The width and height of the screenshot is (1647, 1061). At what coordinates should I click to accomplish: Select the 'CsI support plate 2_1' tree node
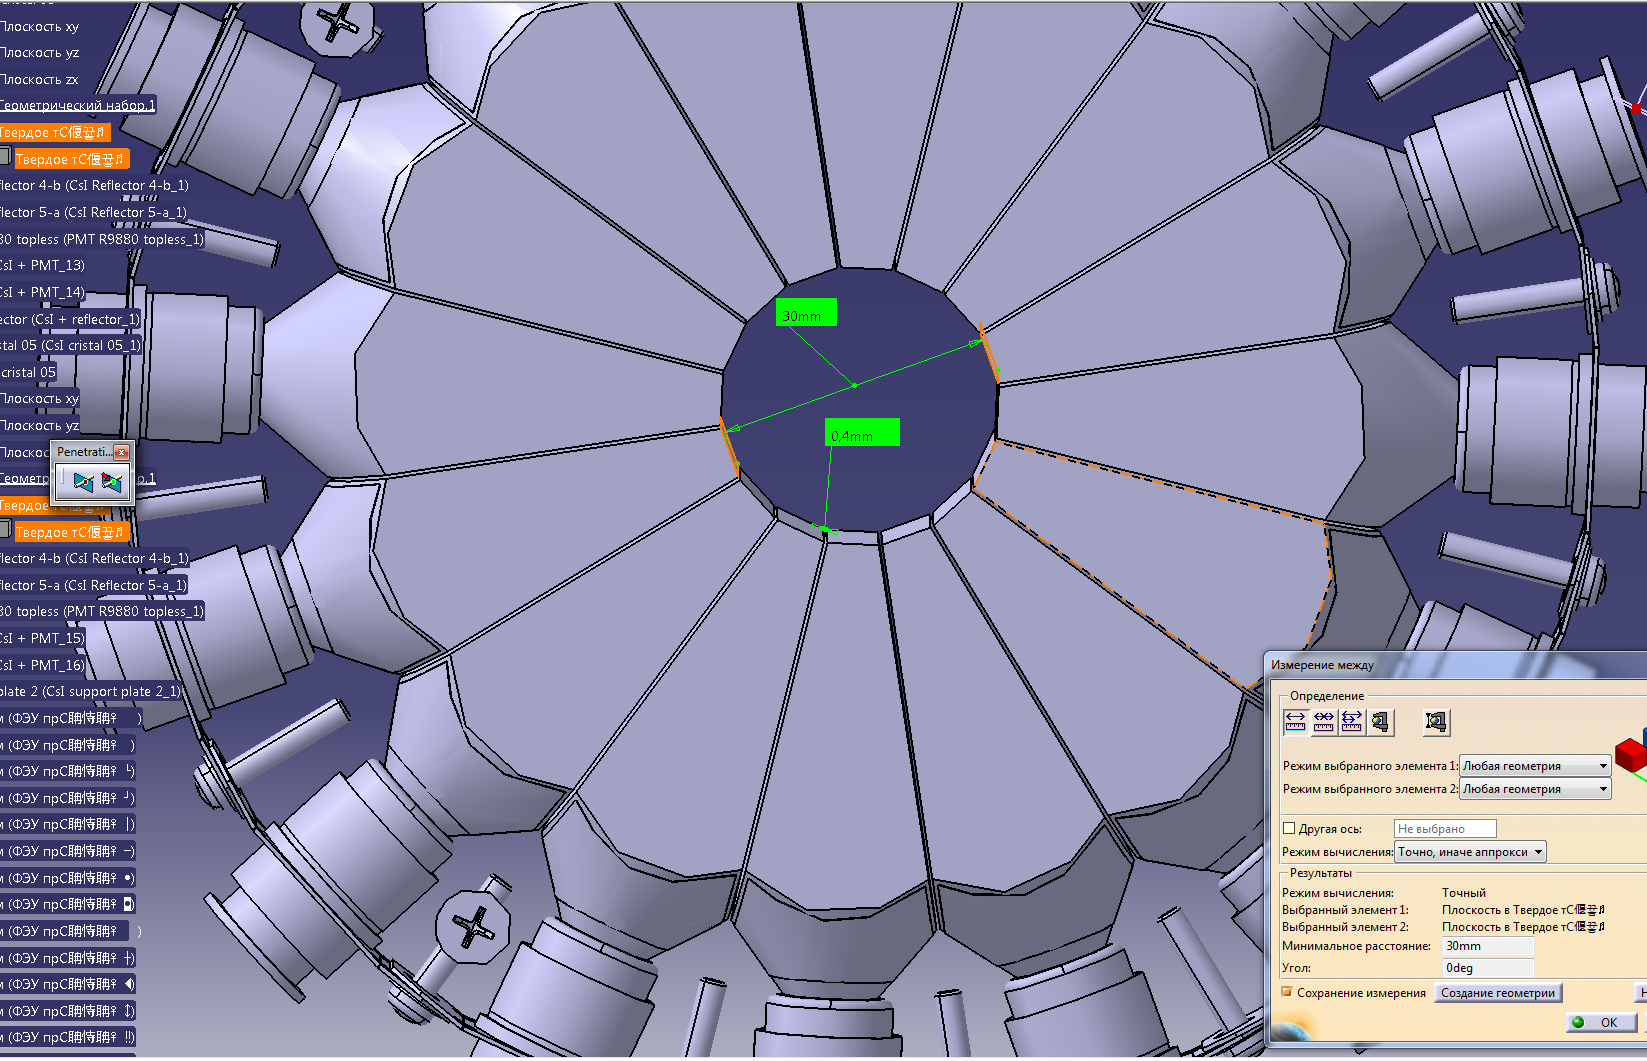coord(90,692)
